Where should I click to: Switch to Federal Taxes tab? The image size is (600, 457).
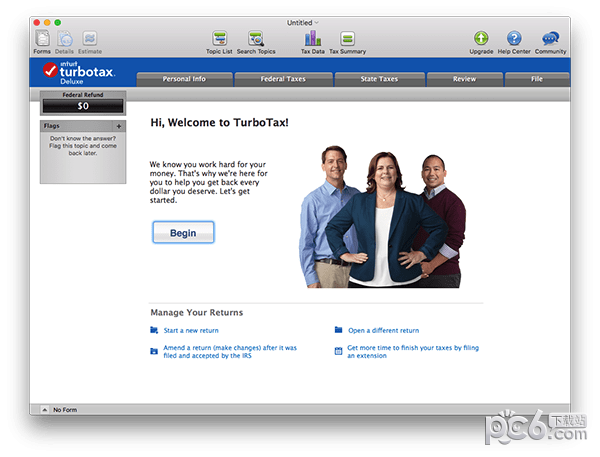(x=283, y=79)
